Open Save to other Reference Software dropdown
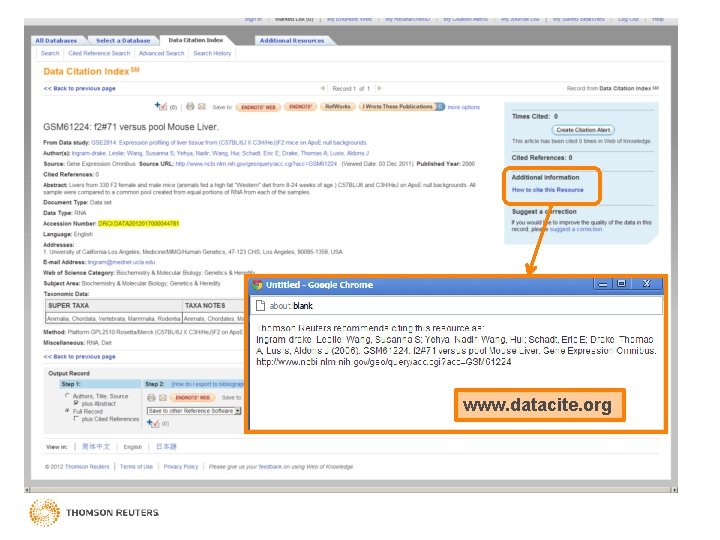 pos(194,411)
